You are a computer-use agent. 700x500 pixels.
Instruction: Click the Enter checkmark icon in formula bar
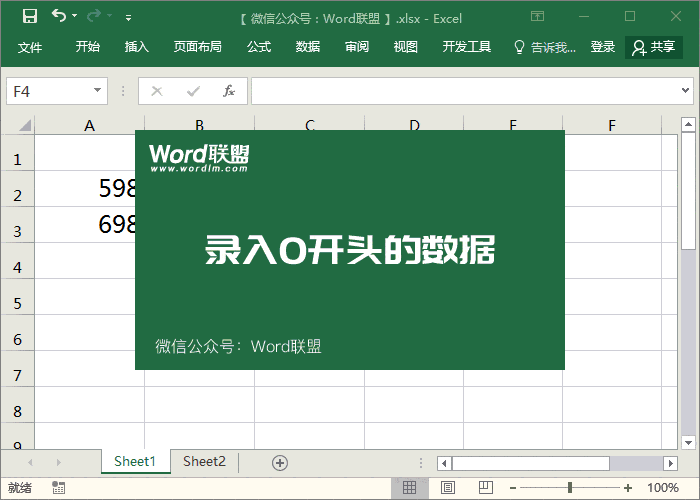click(x=193, y=92)
